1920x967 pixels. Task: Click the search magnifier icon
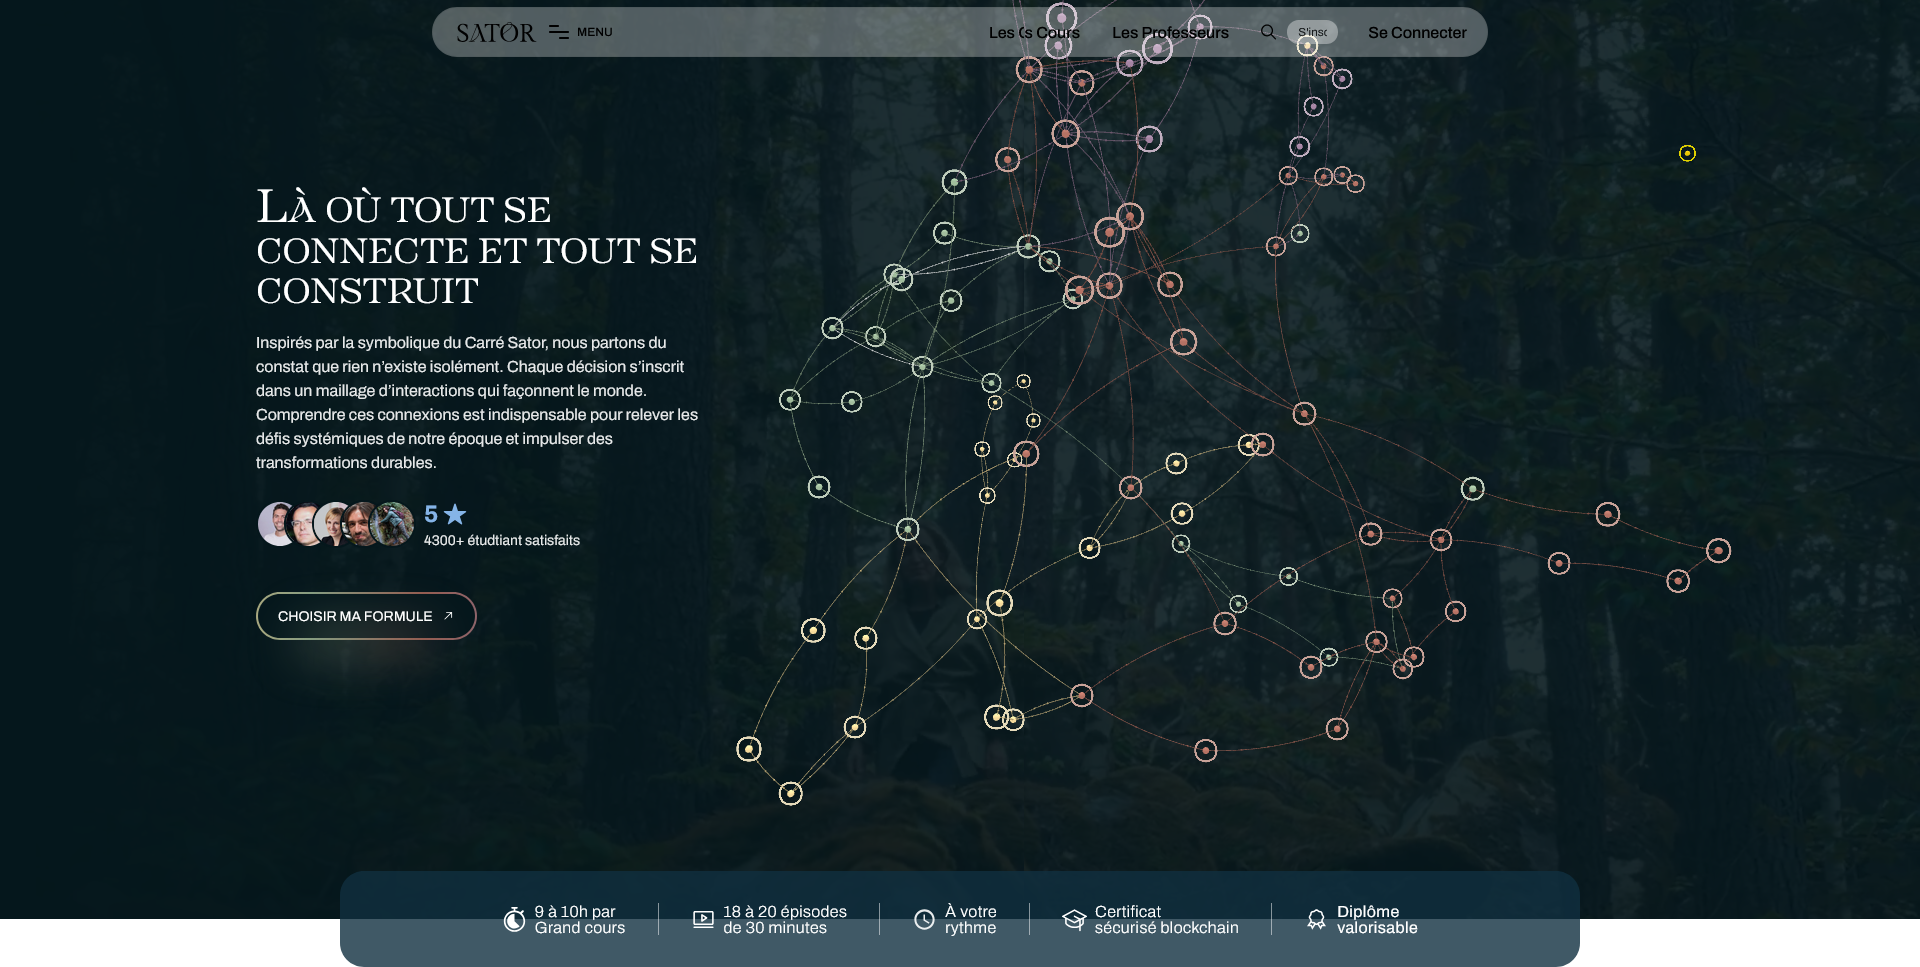pyautogui.click(x=1268, y=32)
